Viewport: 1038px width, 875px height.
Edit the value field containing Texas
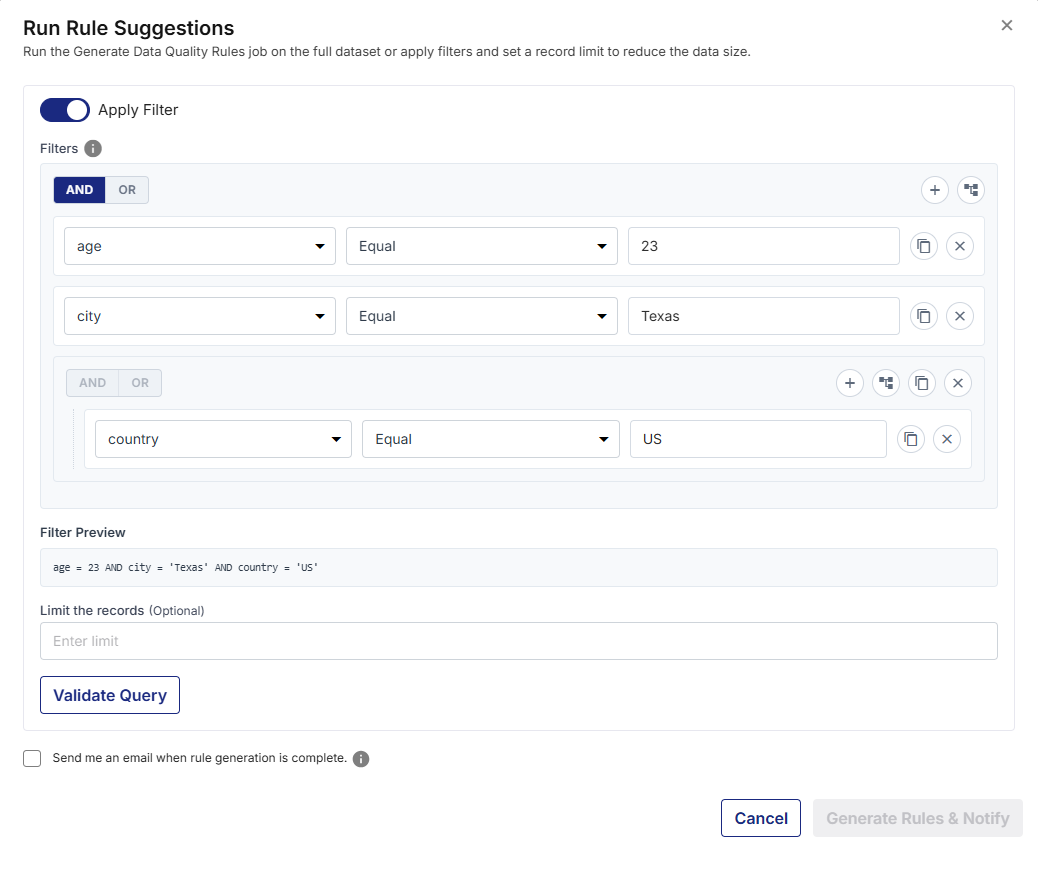[764, 316]
